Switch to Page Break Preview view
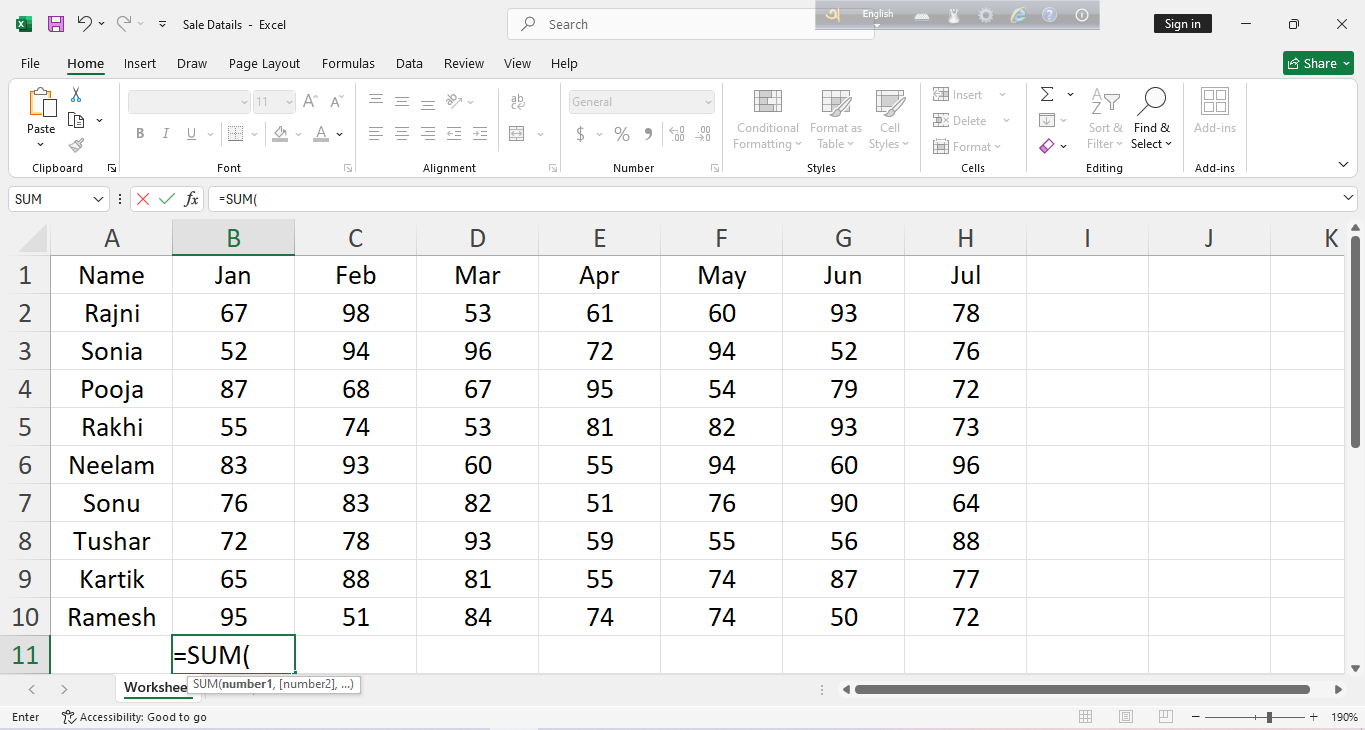Image resolution: width=1365 pixels, height=730 pixels. pyautogui.click(x=1164, y=717)
